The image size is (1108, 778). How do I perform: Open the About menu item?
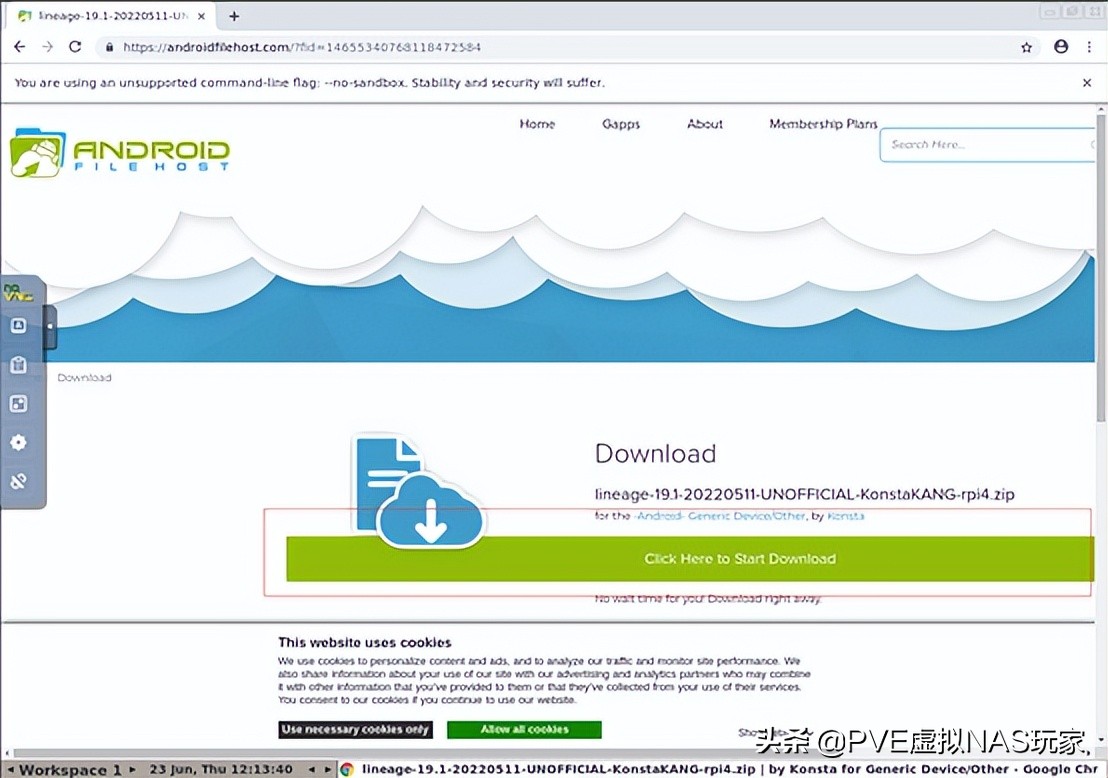(x=705, y=124)
